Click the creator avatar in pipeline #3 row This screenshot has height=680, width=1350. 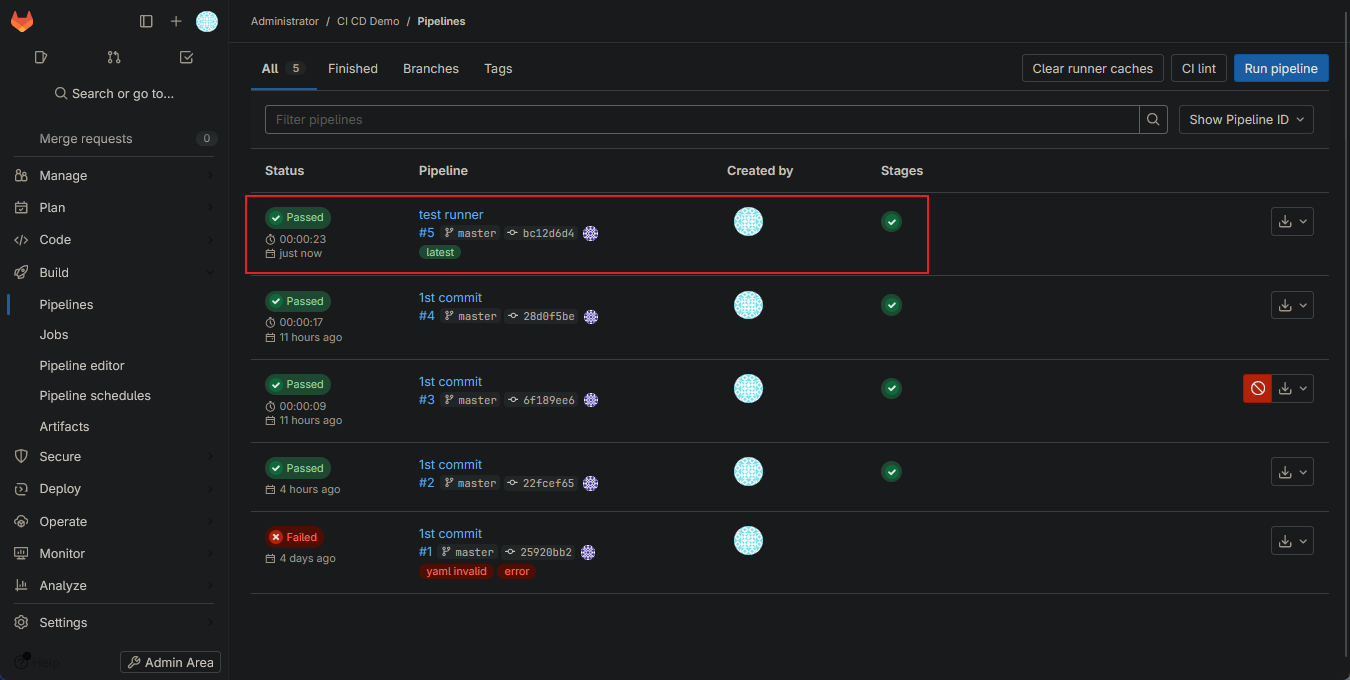pyautogui.click(x=748, y=388)
